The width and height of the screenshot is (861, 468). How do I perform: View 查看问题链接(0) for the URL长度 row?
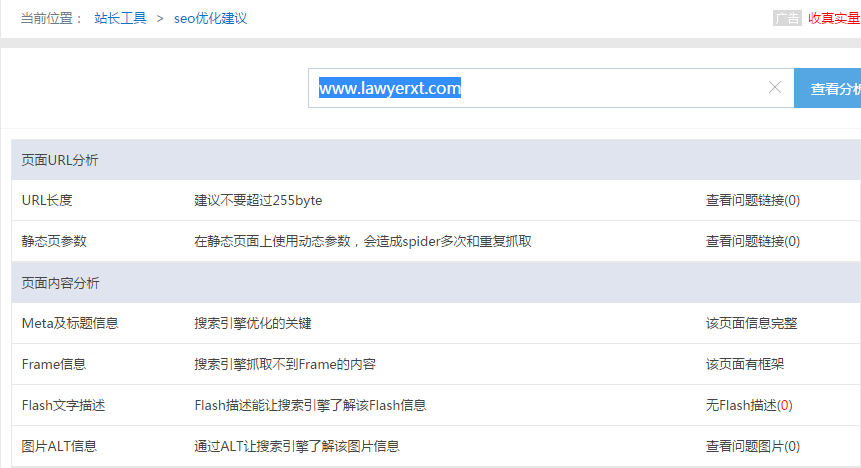pyautogui.click(x=752, y=200)
